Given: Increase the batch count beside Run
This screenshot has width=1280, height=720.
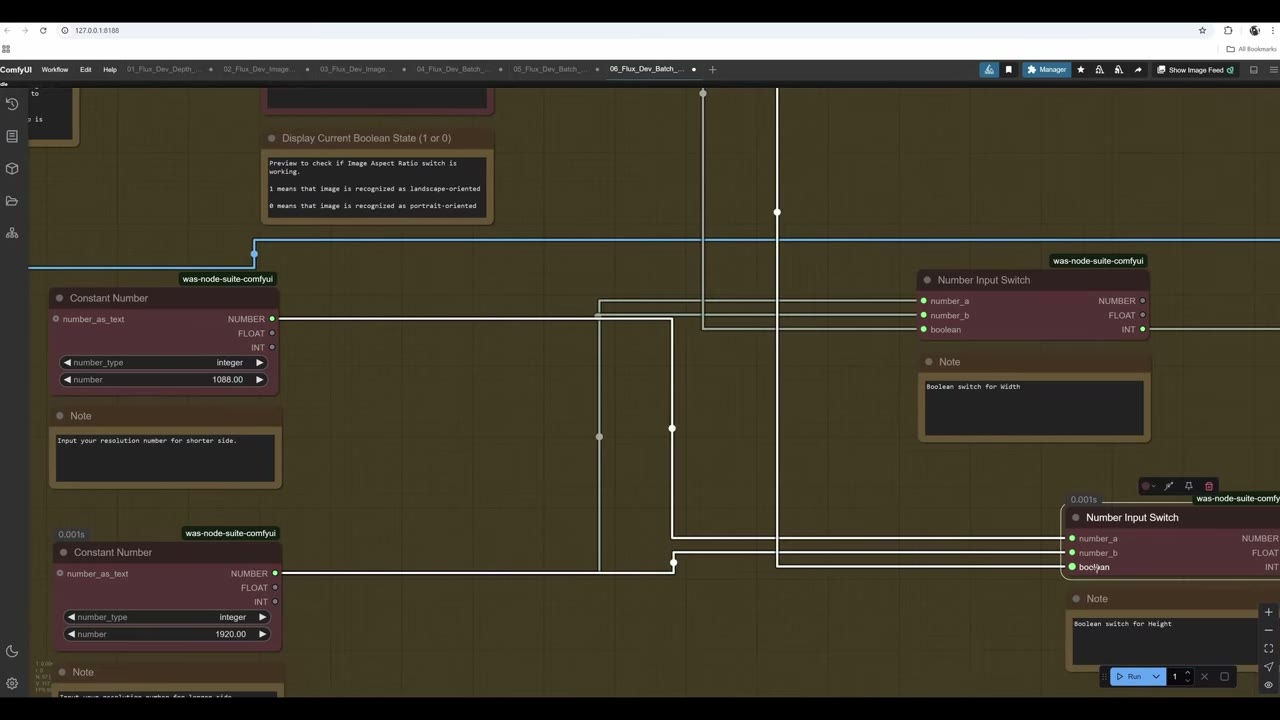Looking at the screenshot, I should [x=1187, y=673].
